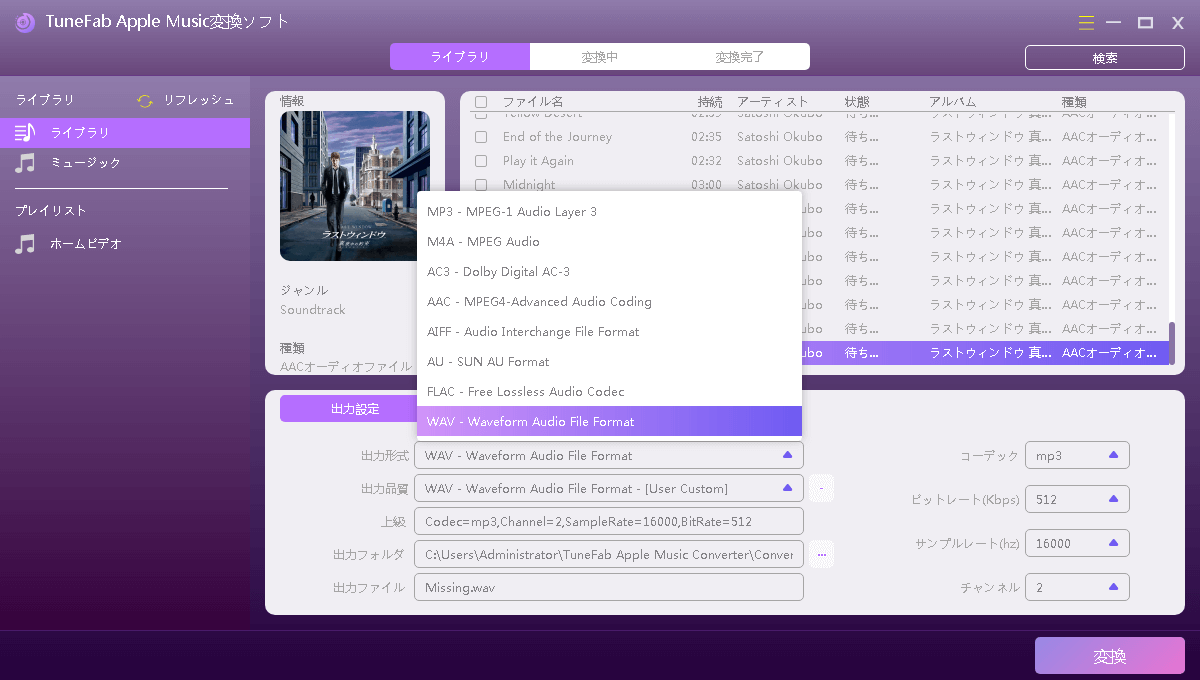Select the End of the Journey track name

coord(557,137)
